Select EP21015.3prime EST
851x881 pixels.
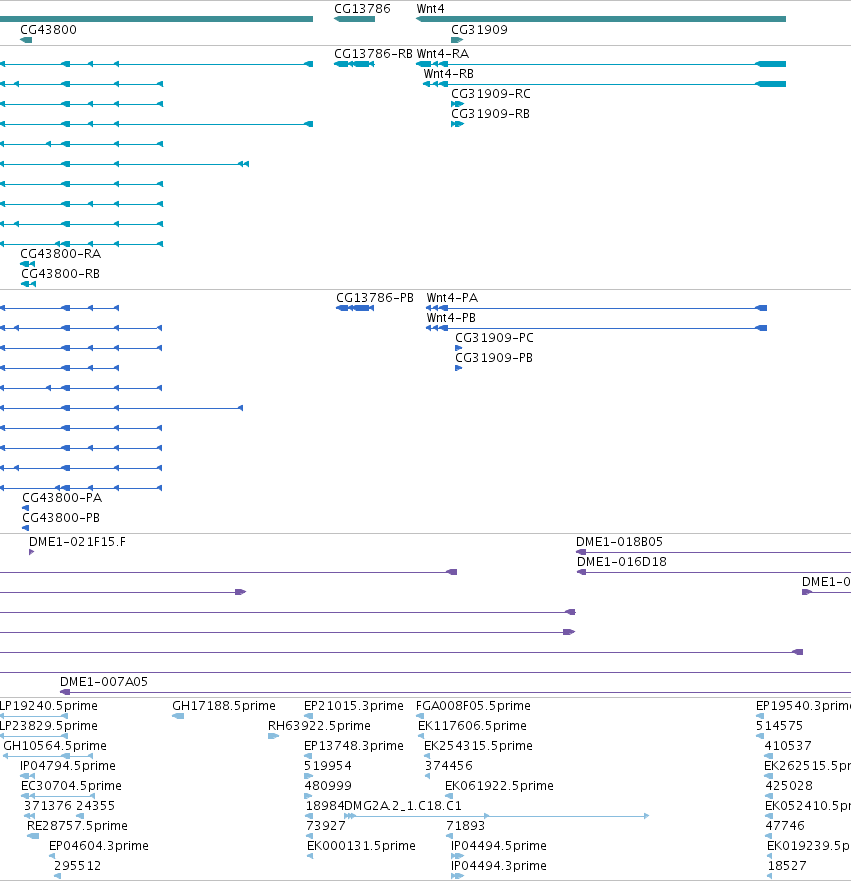click(308, 716)
